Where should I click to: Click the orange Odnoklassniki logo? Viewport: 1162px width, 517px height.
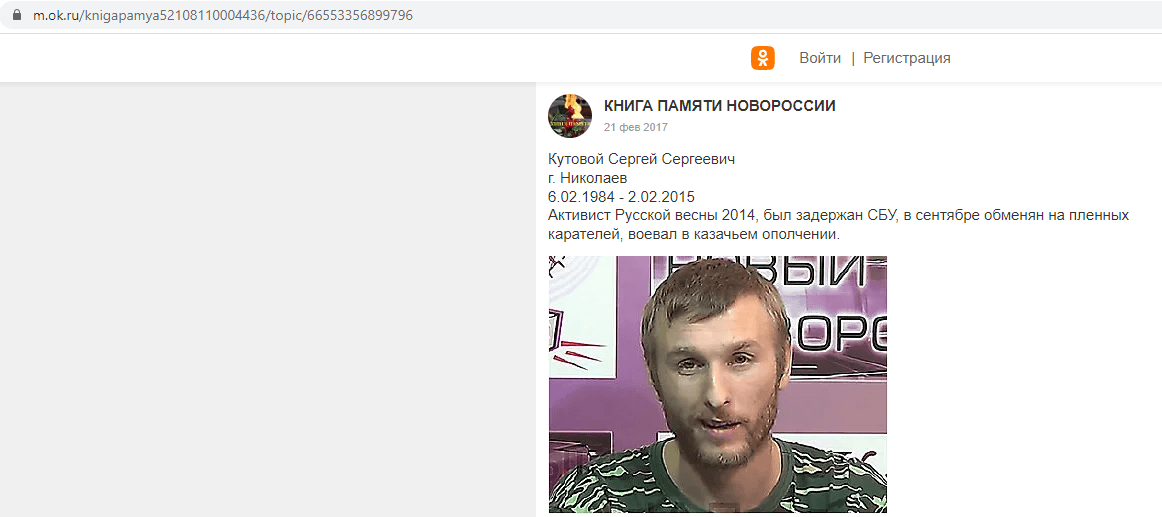(763, 58)
